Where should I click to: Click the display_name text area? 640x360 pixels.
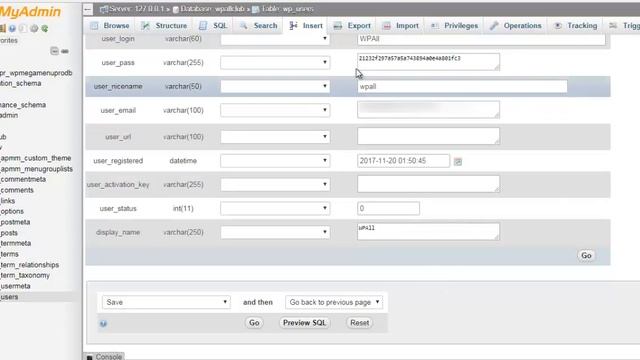428,231
